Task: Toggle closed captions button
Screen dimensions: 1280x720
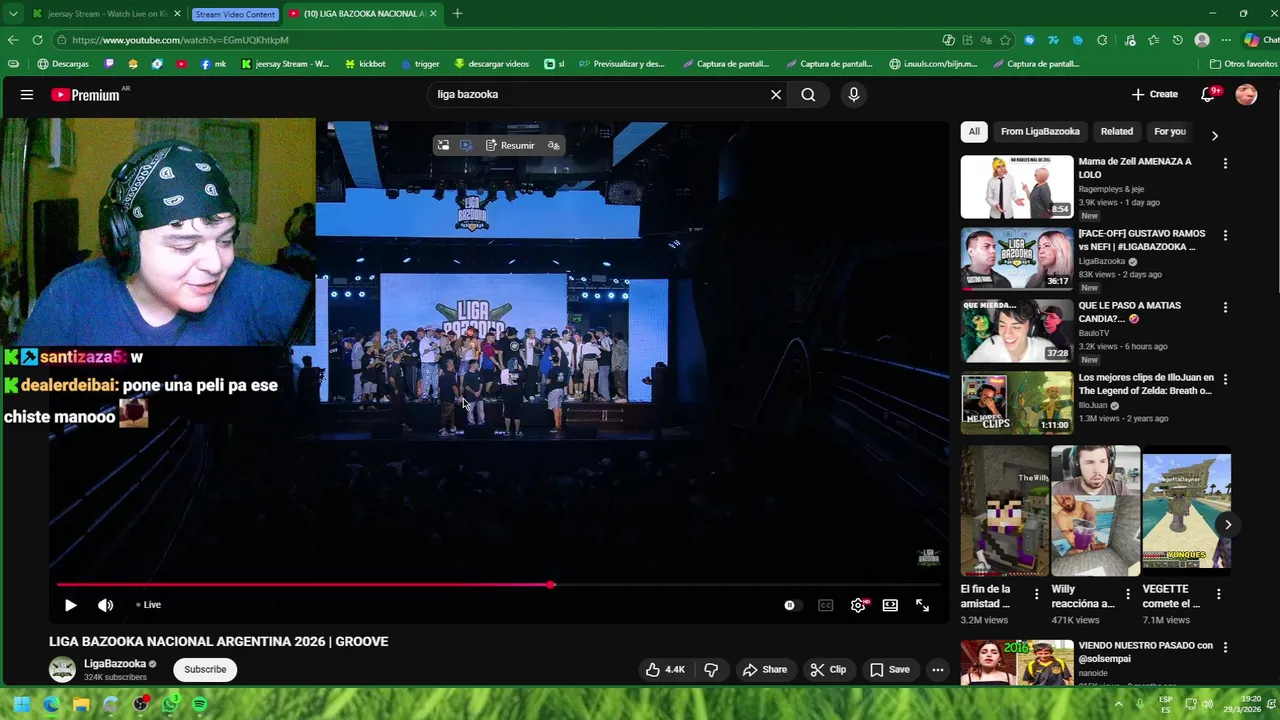Action: coord(825,605)
